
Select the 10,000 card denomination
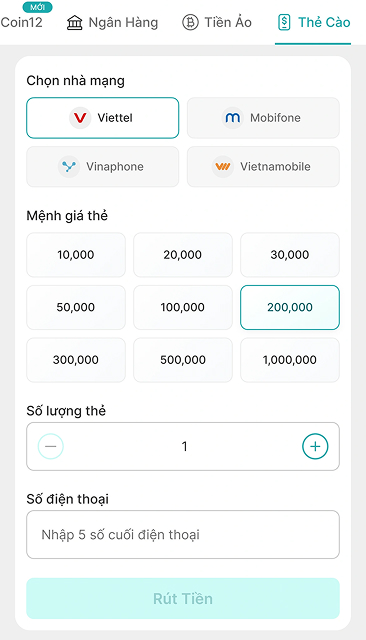76,255
